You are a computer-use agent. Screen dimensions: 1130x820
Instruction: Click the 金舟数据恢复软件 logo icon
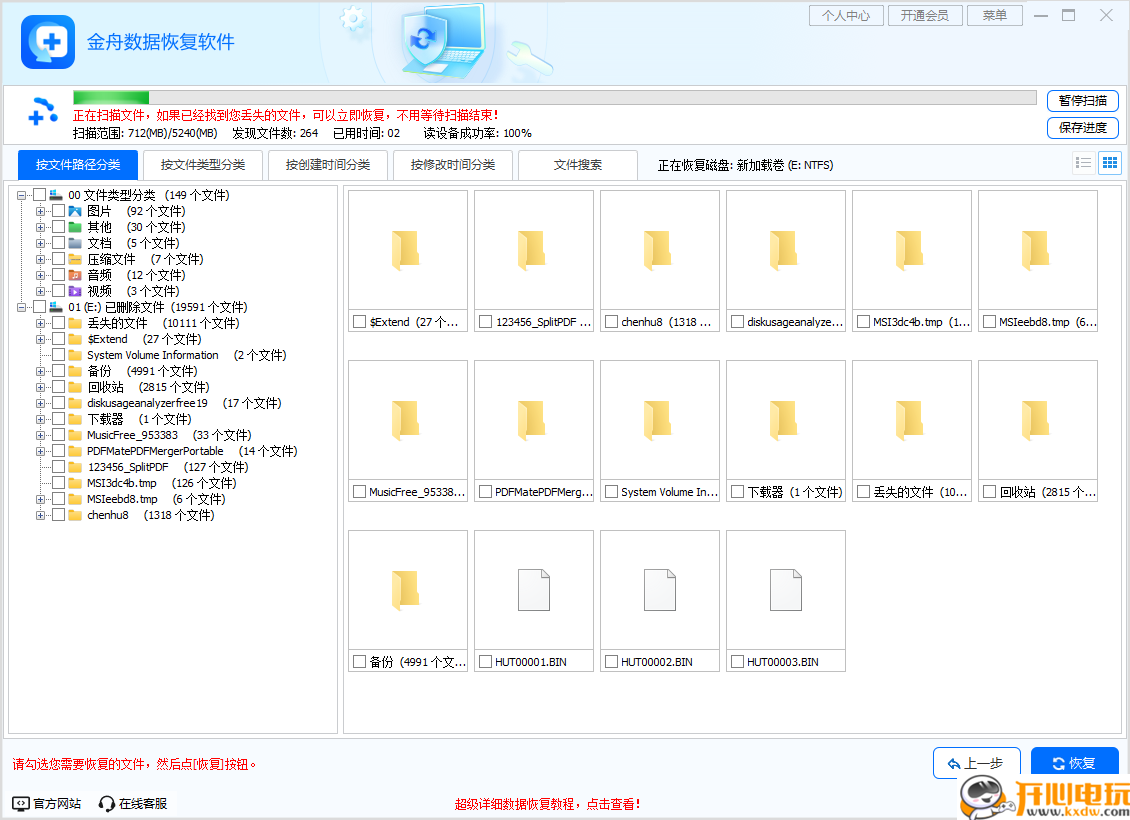pos(47,42)
